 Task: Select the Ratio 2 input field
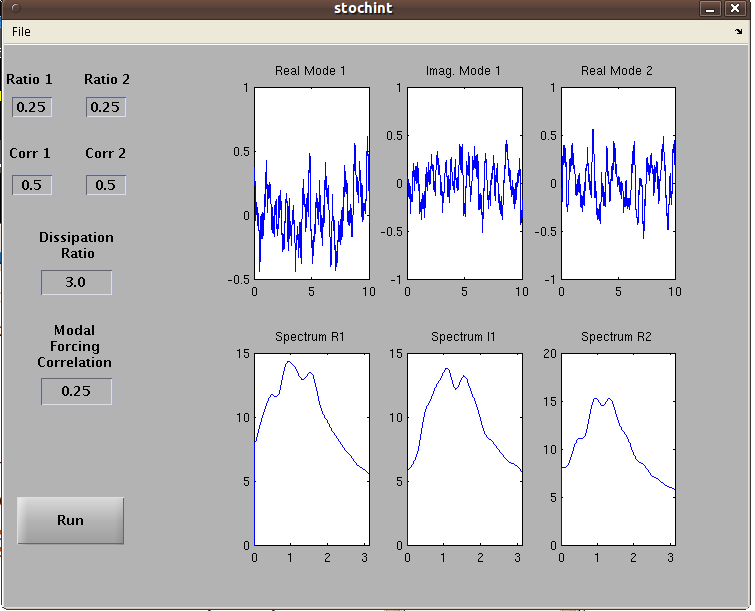(105, 107)
